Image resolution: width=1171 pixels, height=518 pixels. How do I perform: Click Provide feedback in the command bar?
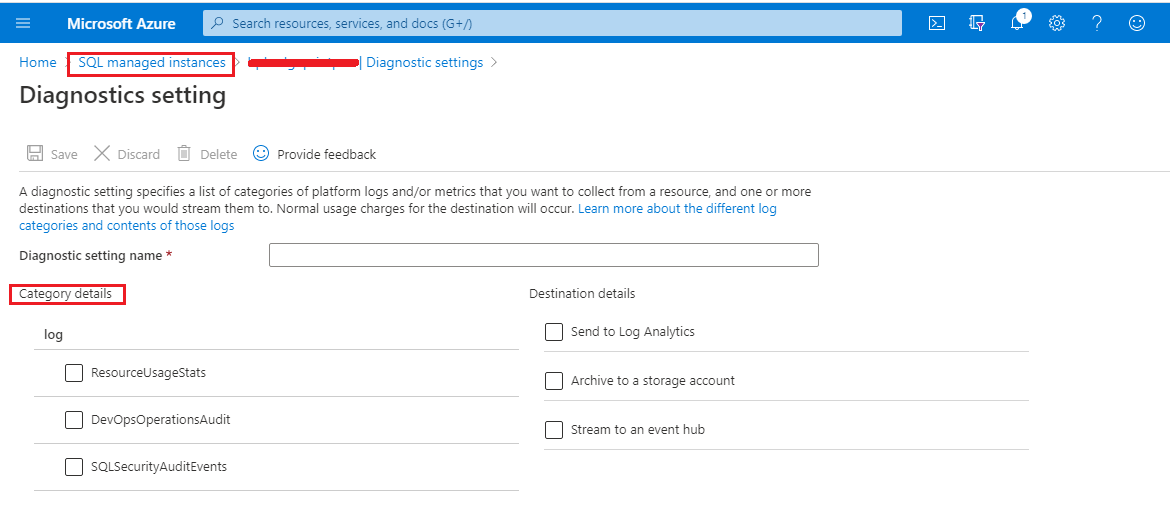point(315,154)
